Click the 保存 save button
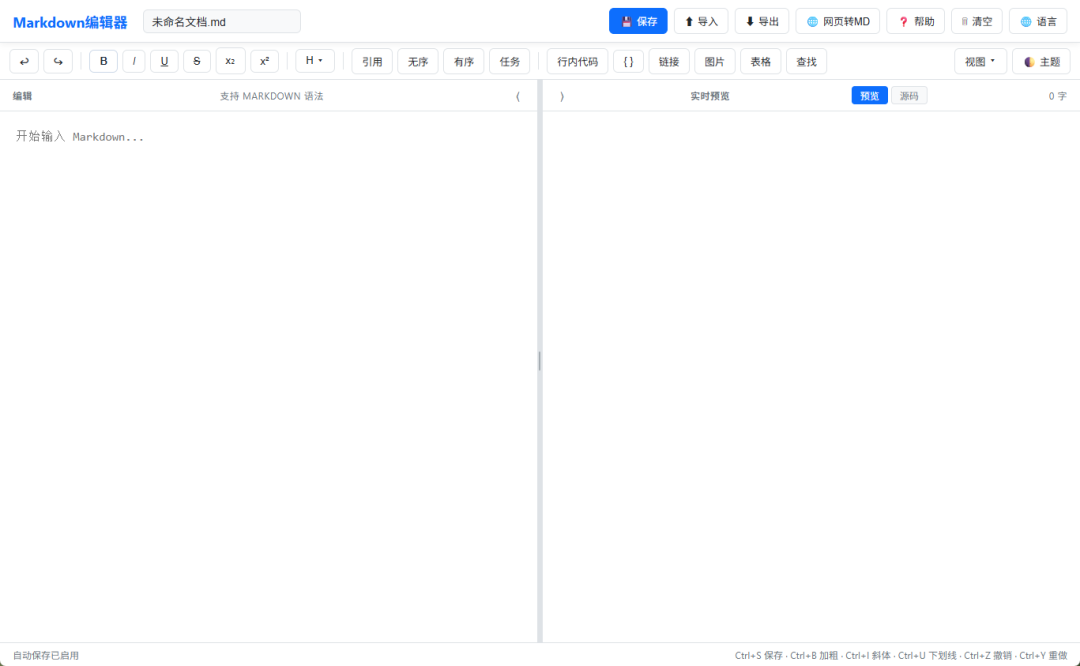The width and height of the screenshot is (1080, 666). click(638, 21)
